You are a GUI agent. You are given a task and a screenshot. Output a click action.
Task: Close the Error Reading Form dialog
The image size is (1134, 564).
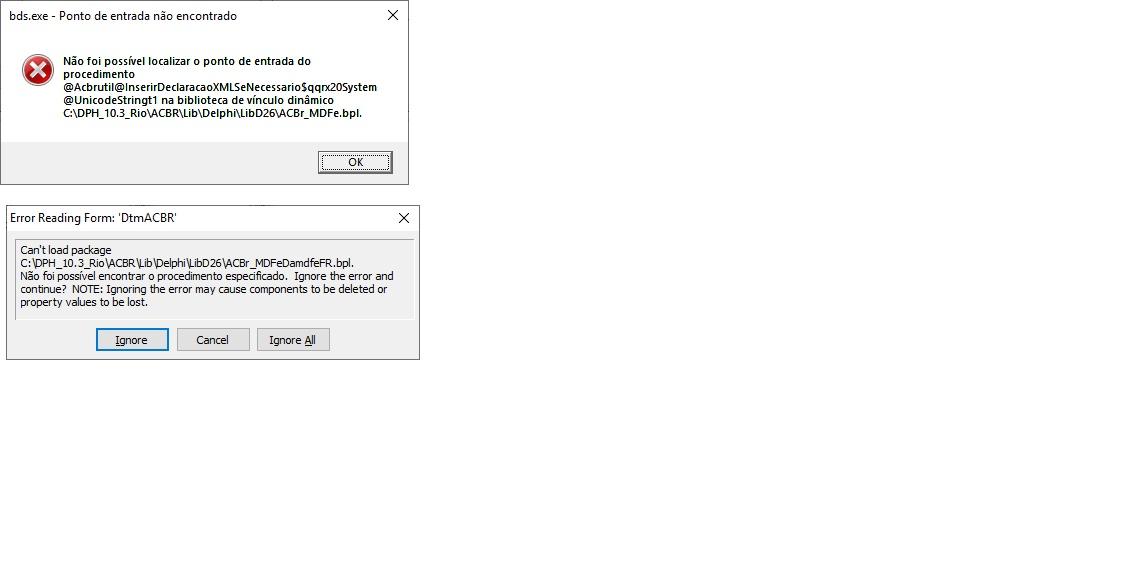click(404, 218)
